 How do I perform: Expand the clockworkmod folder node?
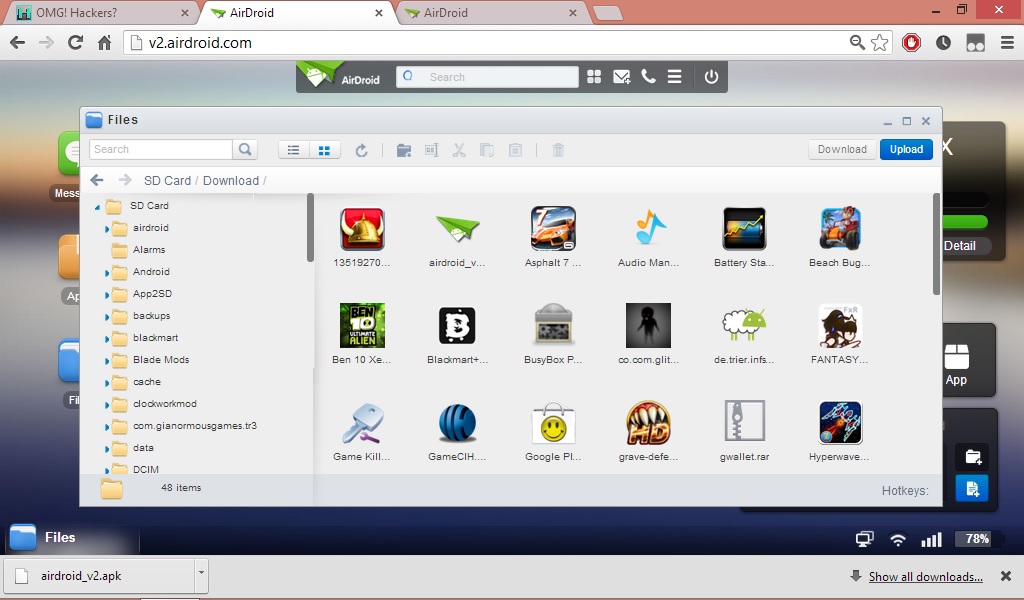(107, 405)
